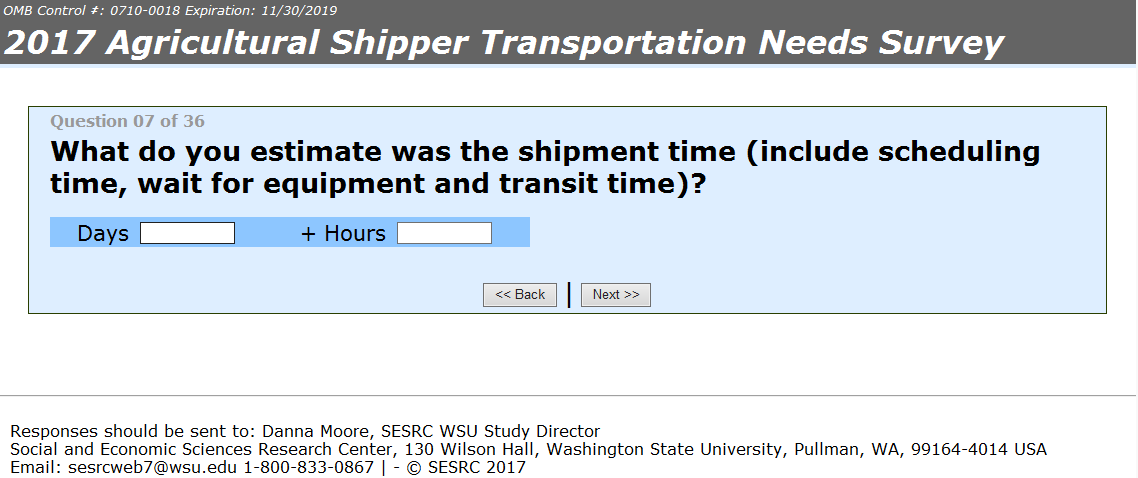Click the 1-800-833-0867 phone number
This screenshot has width=1138, height=478.
(309, 467)
